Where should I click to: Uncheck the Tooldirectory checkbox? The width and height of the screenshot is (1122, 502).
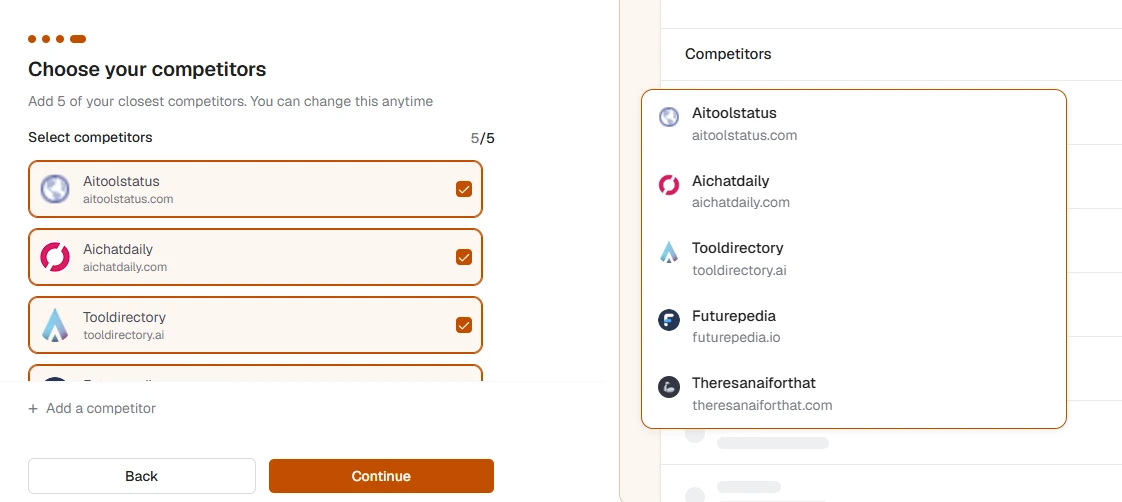tap(464, 325)
